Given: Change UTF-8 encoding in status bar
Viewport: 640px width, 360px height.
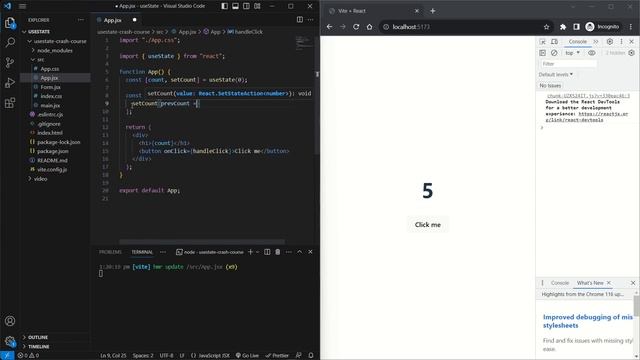Looking at the screenshot, I should coord(166,356).
